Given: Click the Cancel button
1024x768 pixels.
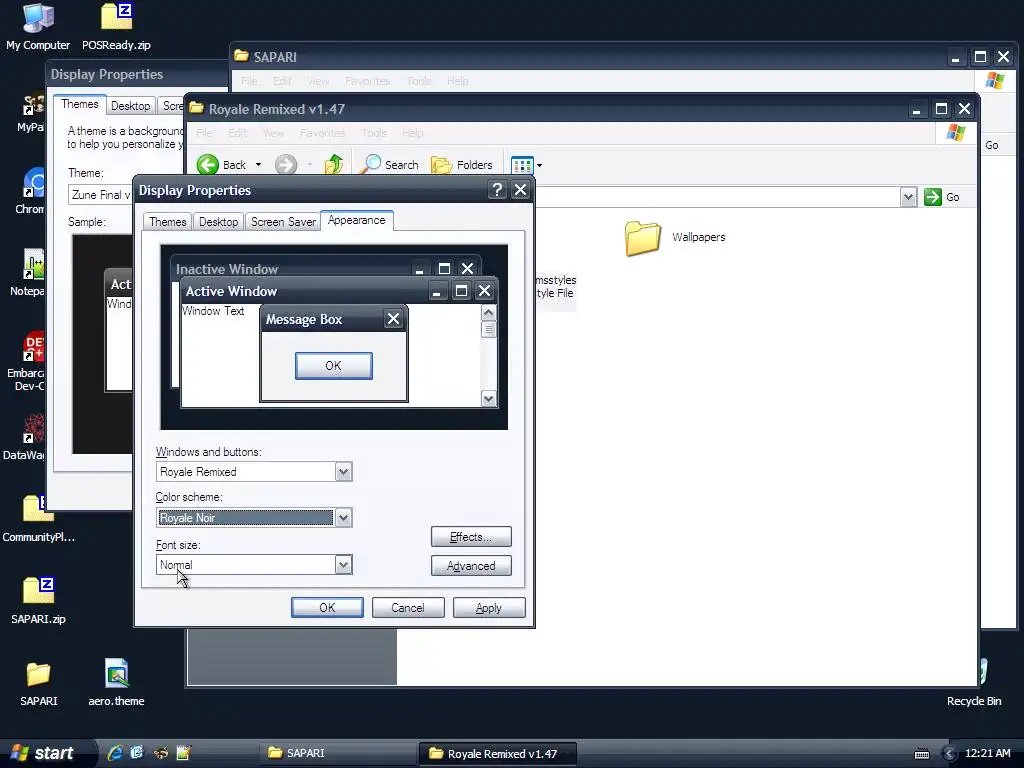Looking at the screenshot, I should pyautogui.click(x=408, y=607).
